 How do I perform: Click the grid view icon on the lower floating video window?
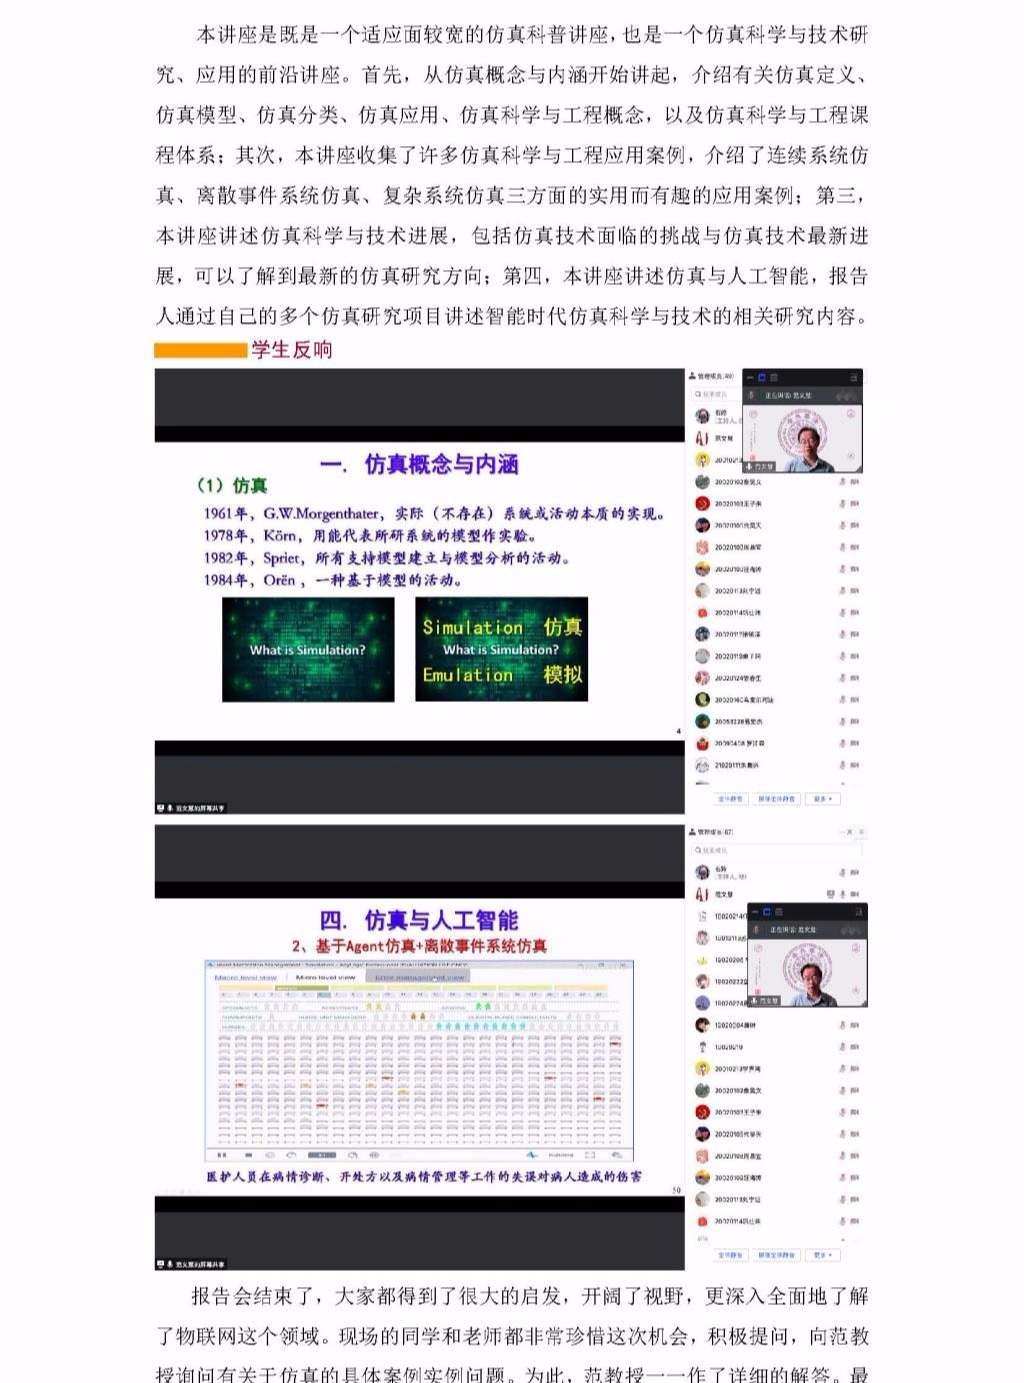pos(778,912)
